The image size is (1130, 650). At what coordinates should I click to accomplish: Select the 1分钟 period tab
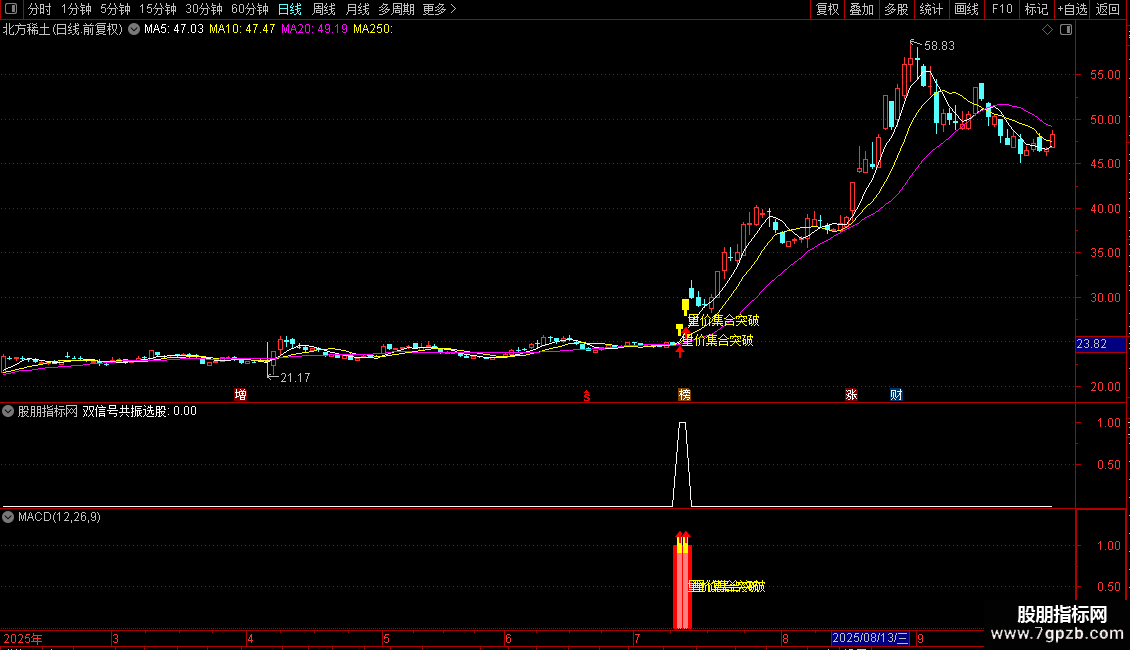tap(76, 9)
